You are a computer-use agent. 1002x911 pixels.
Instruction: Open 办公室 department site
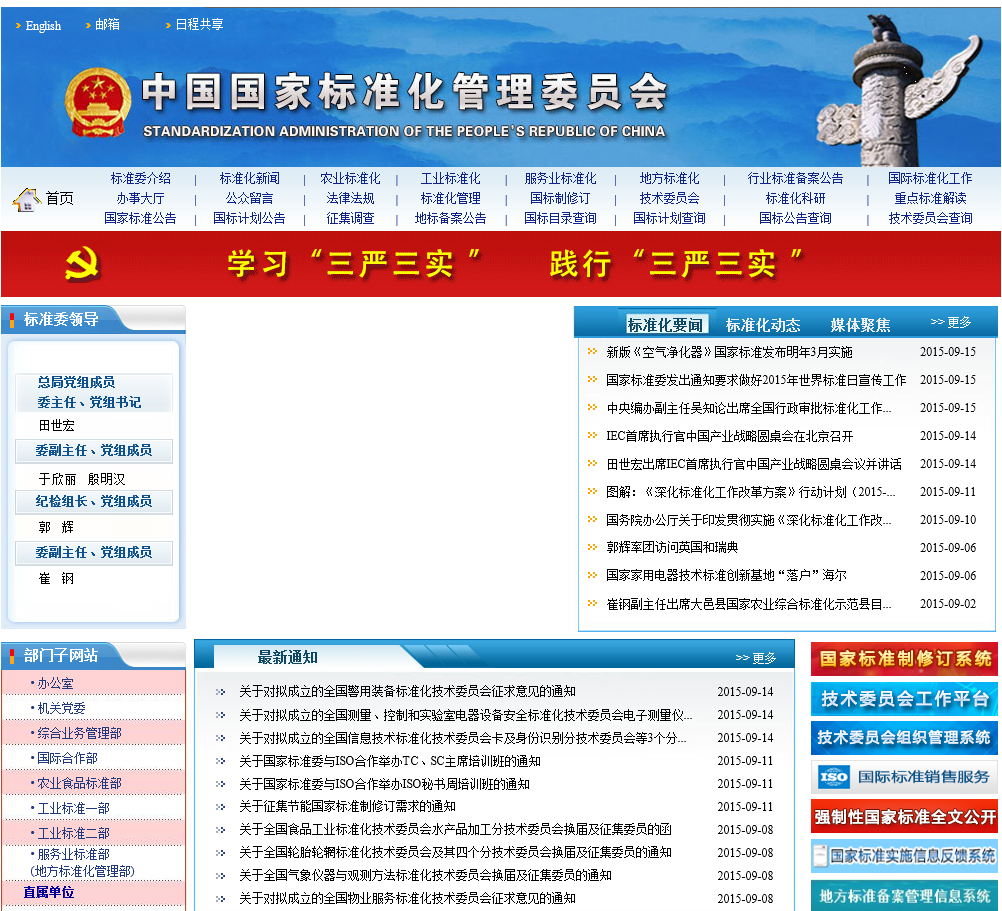pos(55,684)
